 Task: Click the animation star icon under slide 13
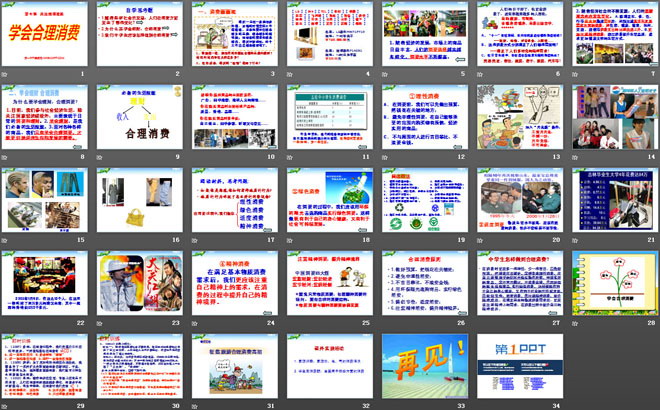(480, 157)
